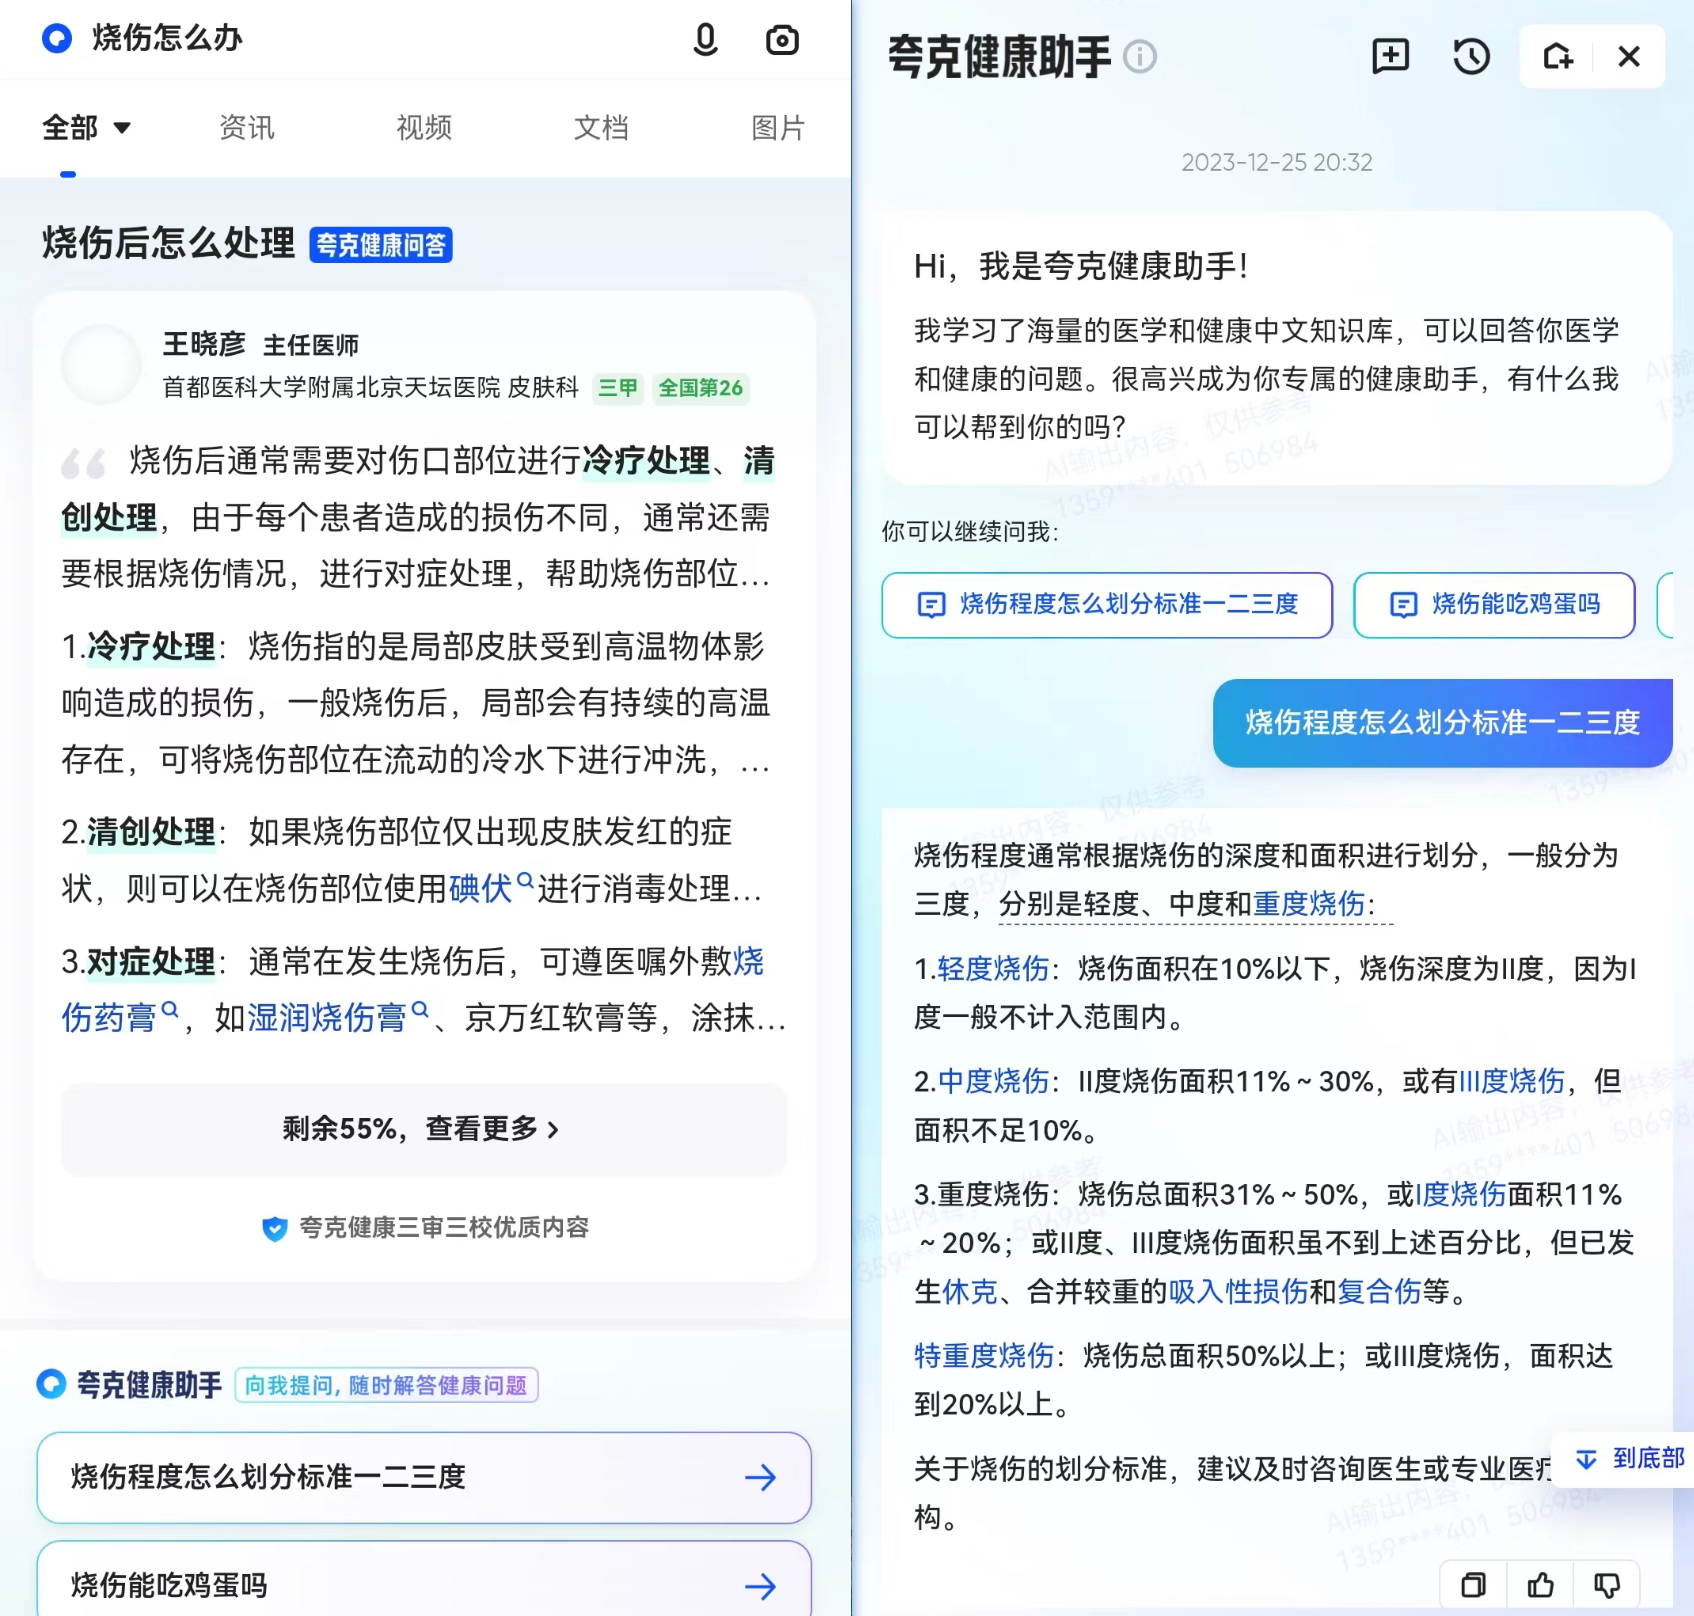Open 吸入性损伤 link

coord(1238,1292)
